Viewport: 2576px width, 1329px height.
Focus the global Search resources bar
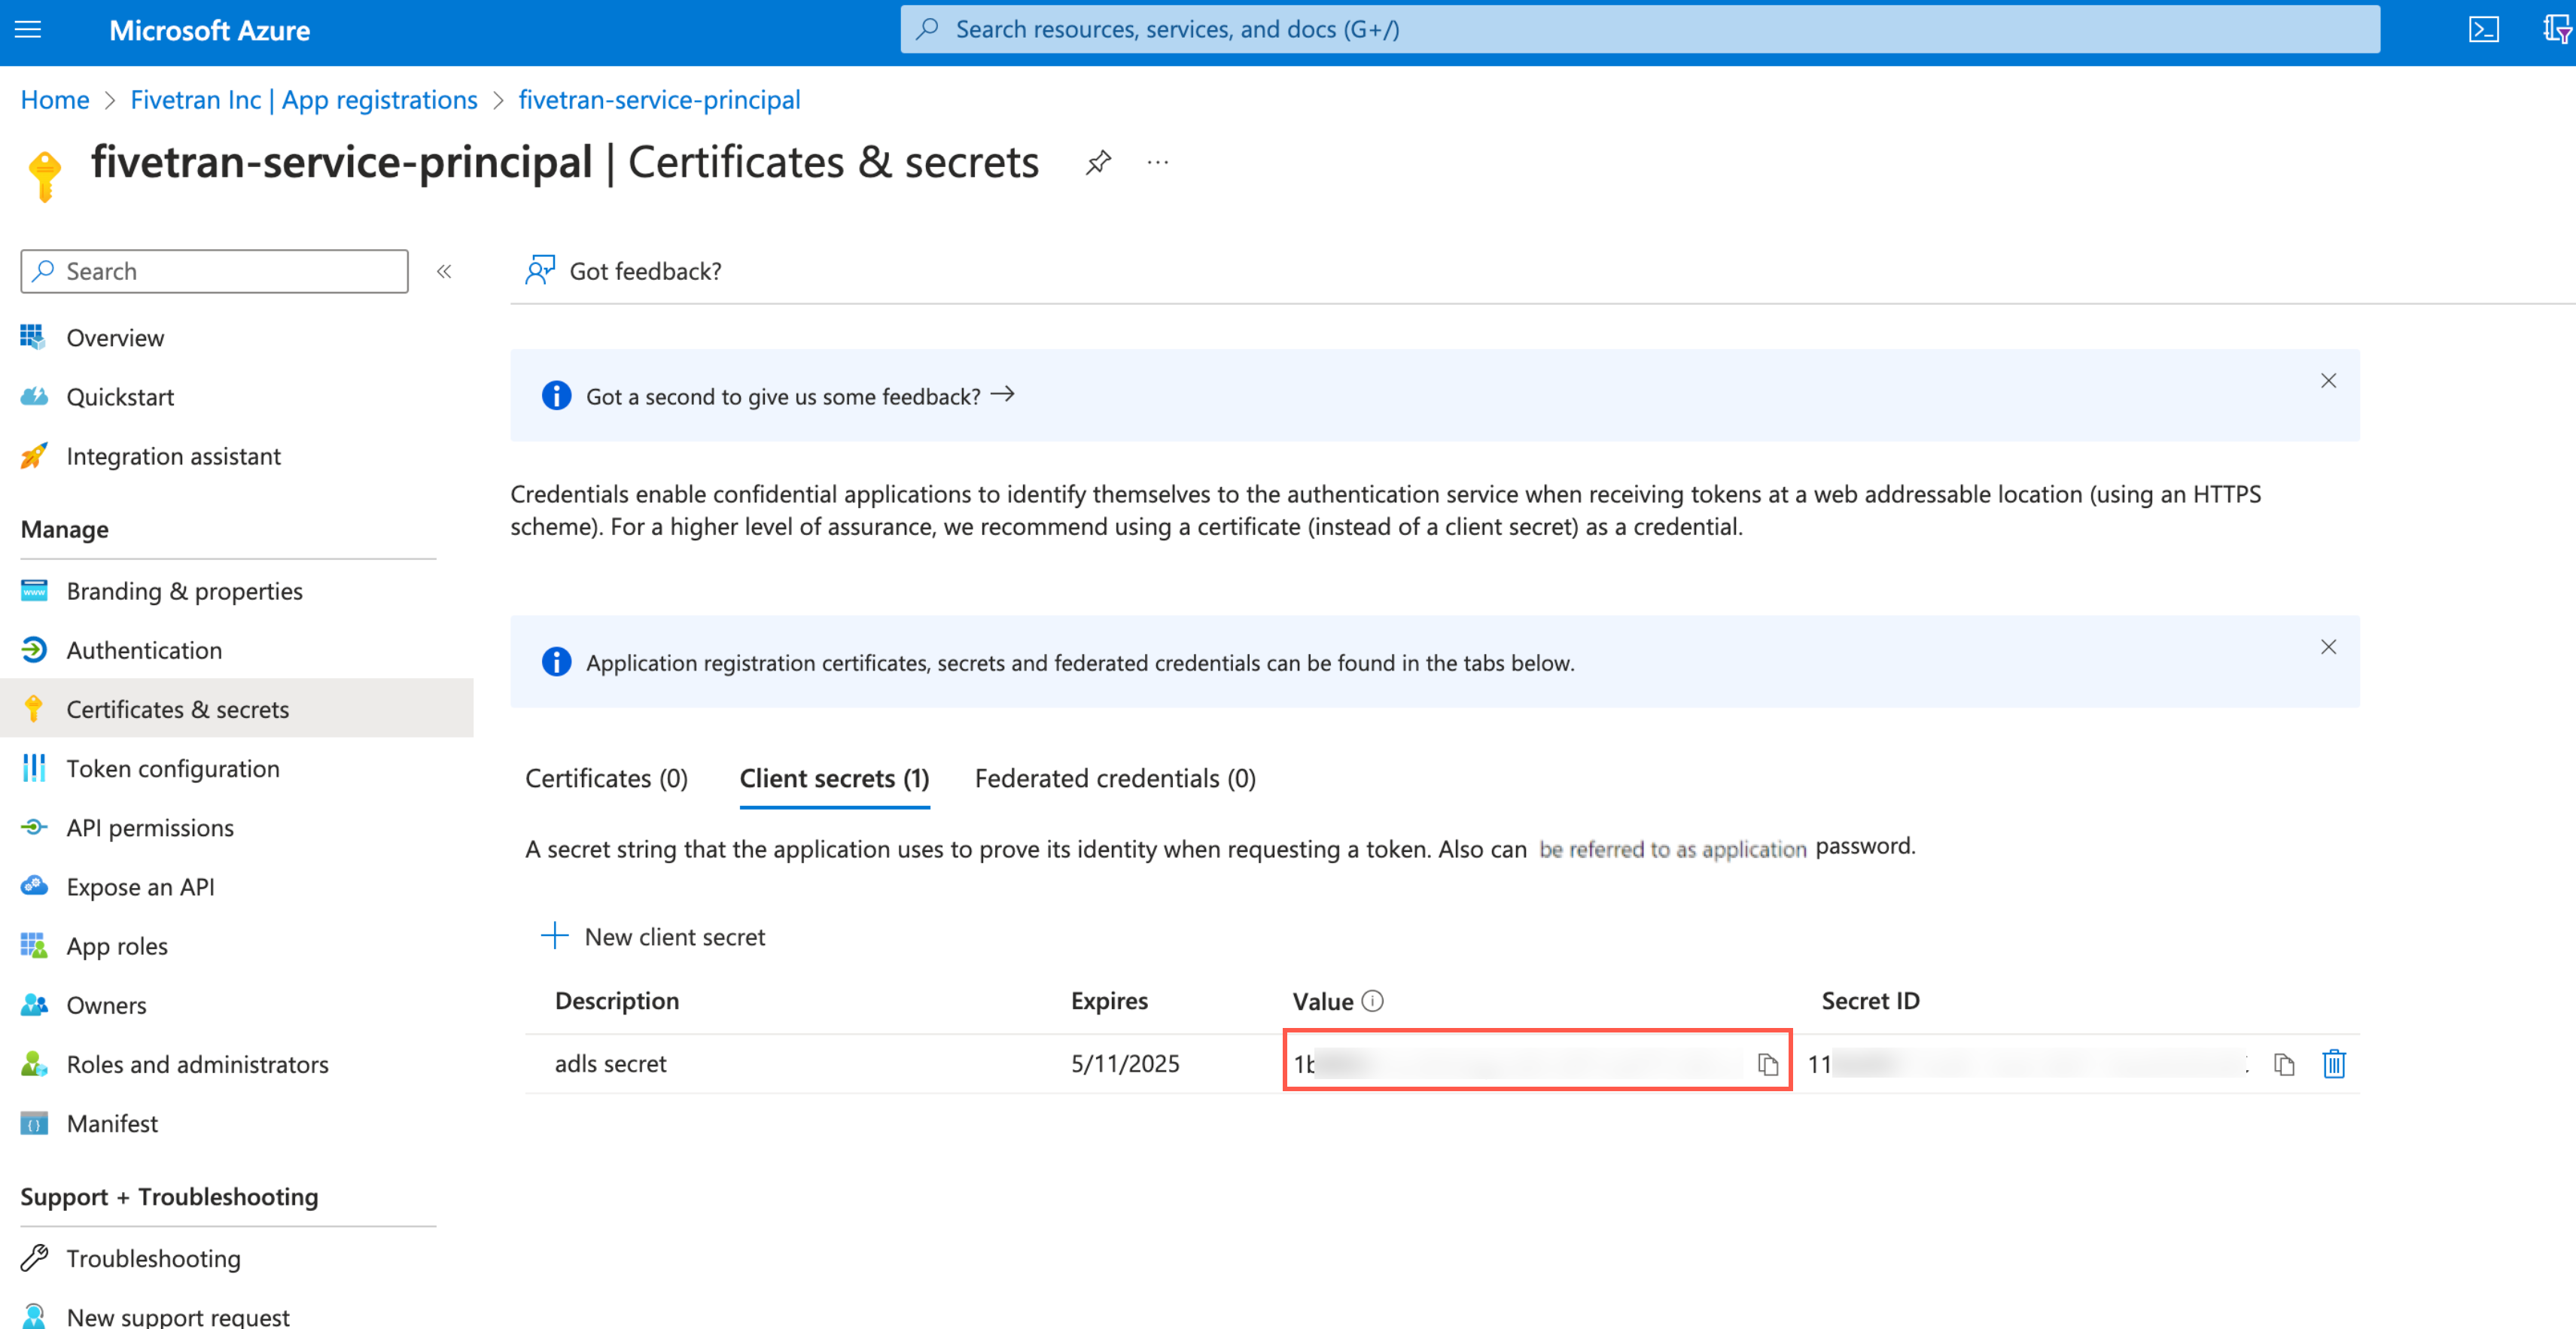point(1639,29)
